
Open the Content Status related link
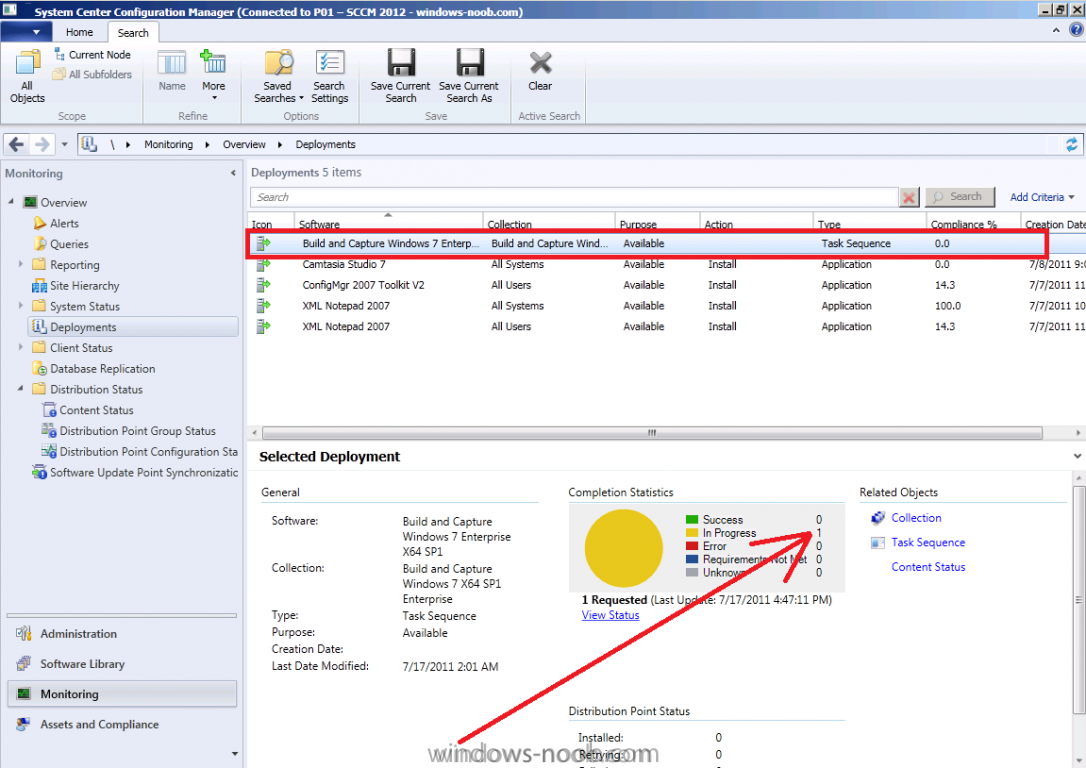[x=928, y=566]
